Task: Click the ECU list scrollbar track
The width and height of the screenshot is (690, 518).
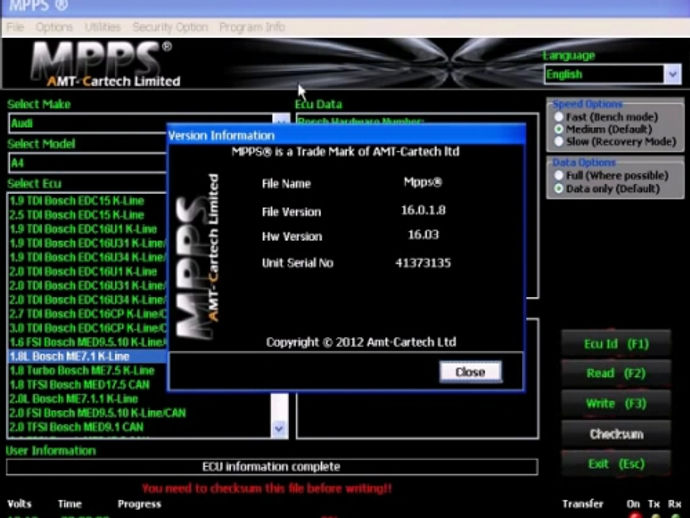Action: coord(279,406)
